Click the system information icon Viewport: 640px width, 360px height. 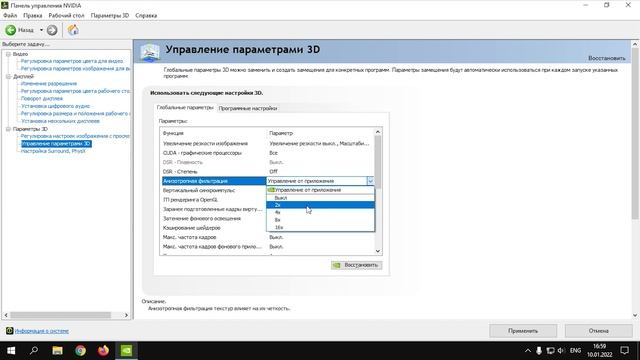pyautogui.click(x=9, y=331)
